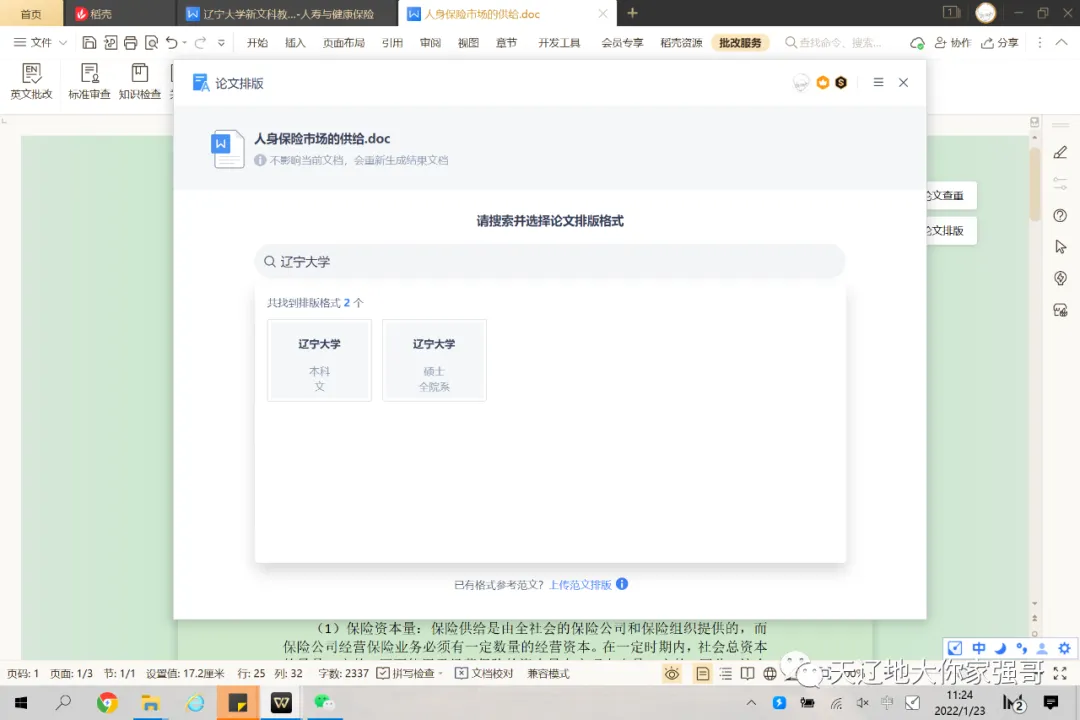Toggle eye protection mode in status bar

click(672, 674)
